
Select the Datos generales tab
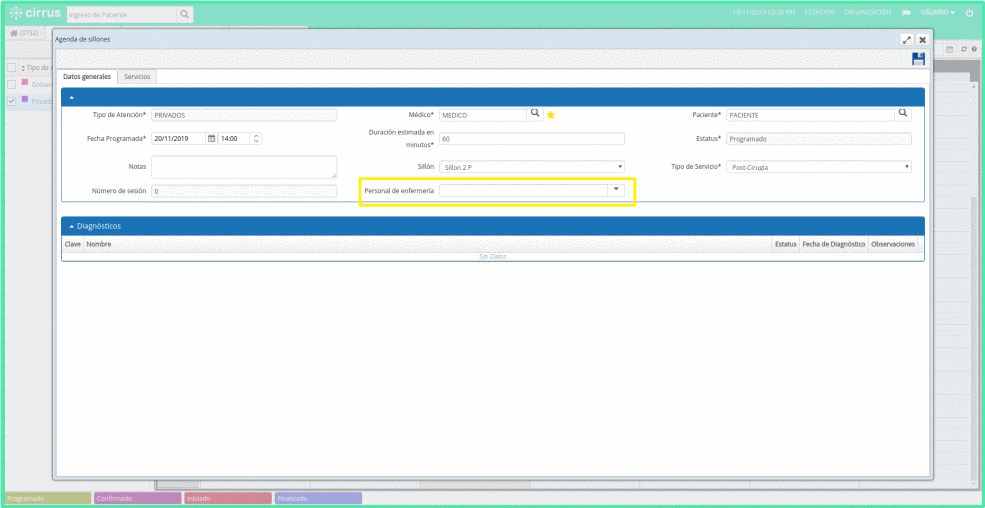click(87, 77)
